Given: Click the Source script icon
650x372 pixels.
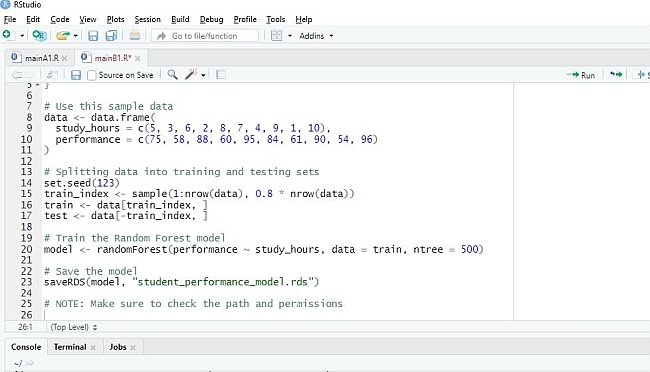Looking at the screenshot, I should tap(643, 75).
